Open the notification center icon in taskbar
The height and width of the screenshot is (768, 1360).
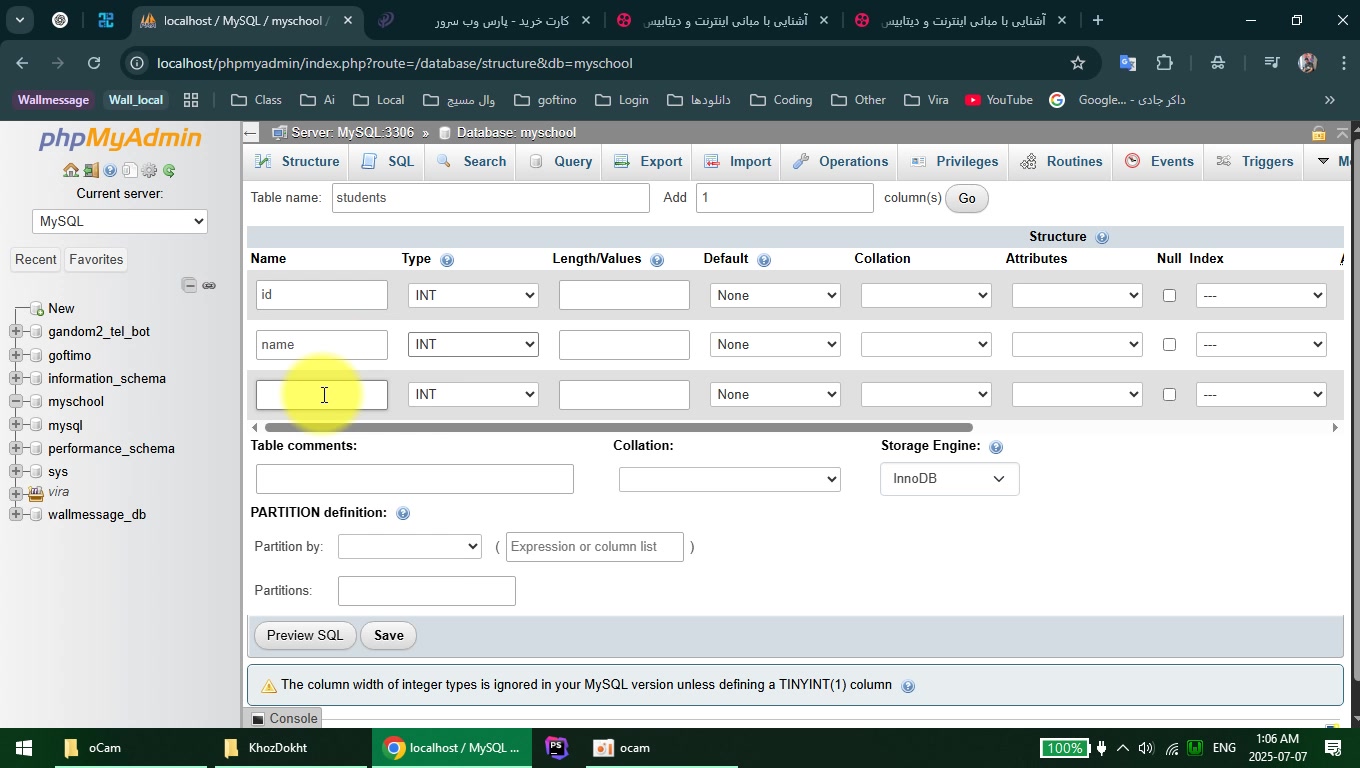click(x=1333, y=748)
